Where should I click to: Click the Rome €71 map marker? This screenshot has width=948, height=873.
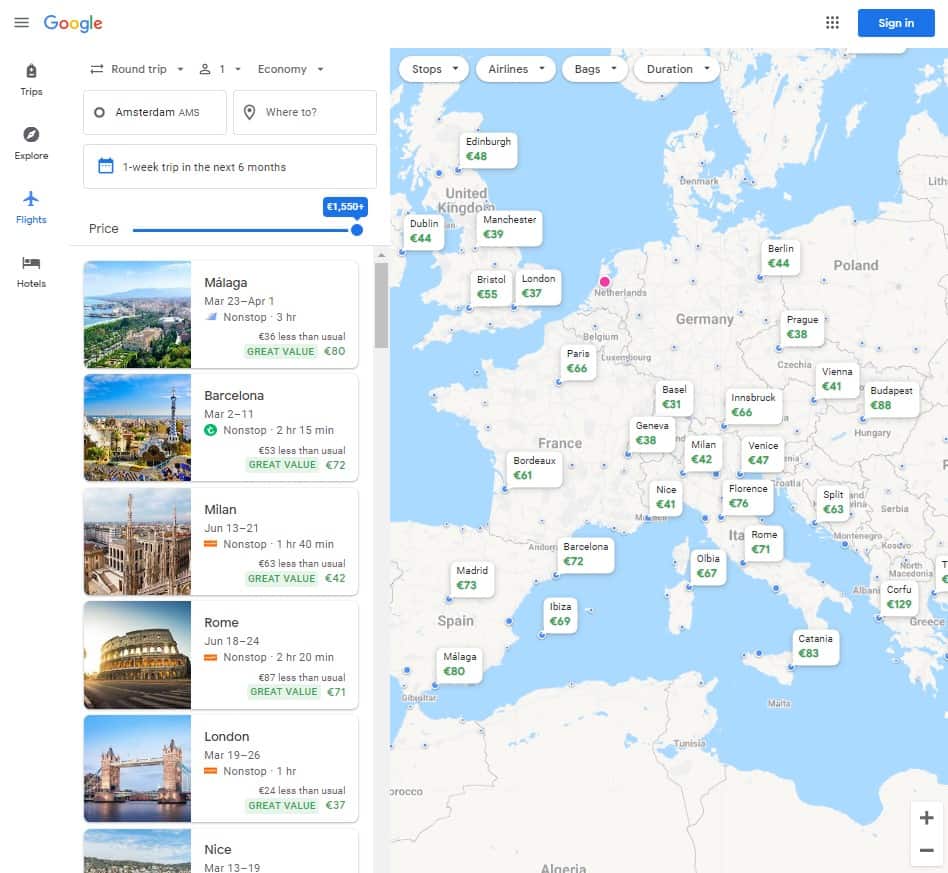764,542
